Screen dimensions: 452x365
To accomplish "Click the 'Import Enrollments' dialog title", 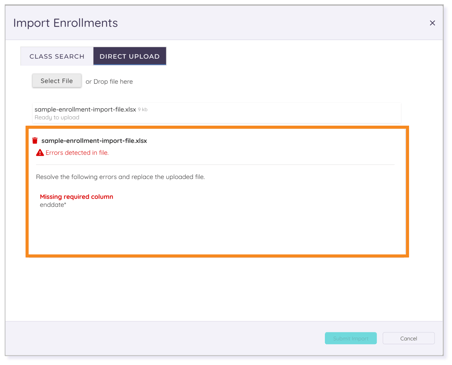I will [65, 23].
